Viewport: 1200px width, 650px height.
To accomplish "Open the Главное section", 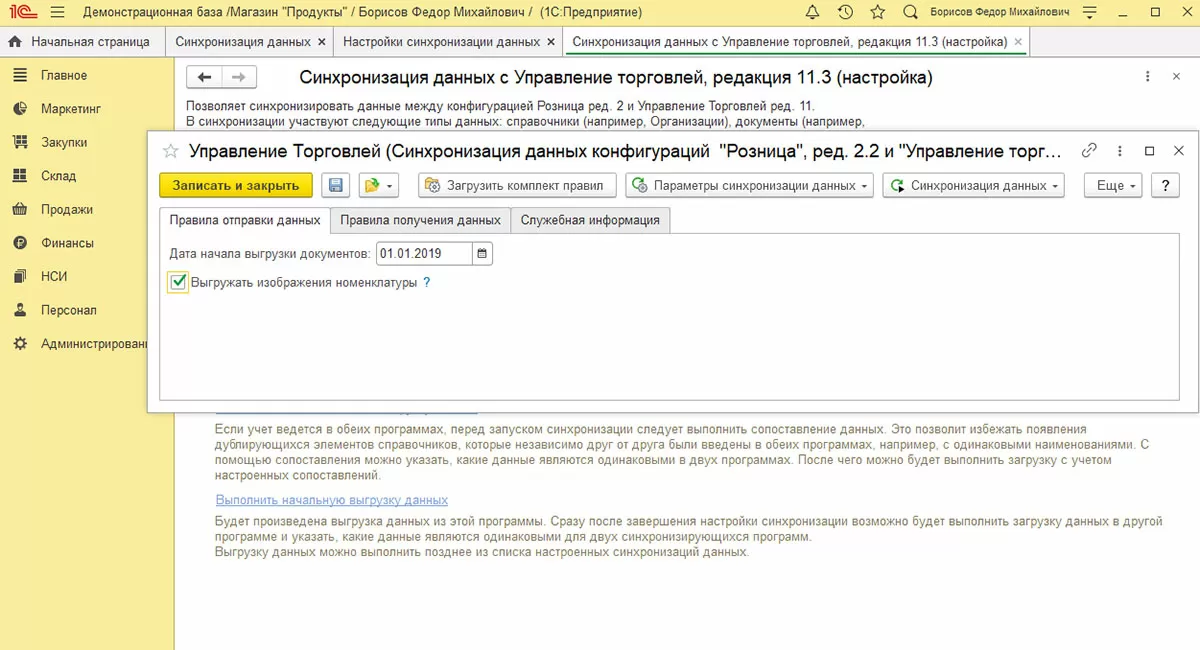I will [x=64, y=75].
